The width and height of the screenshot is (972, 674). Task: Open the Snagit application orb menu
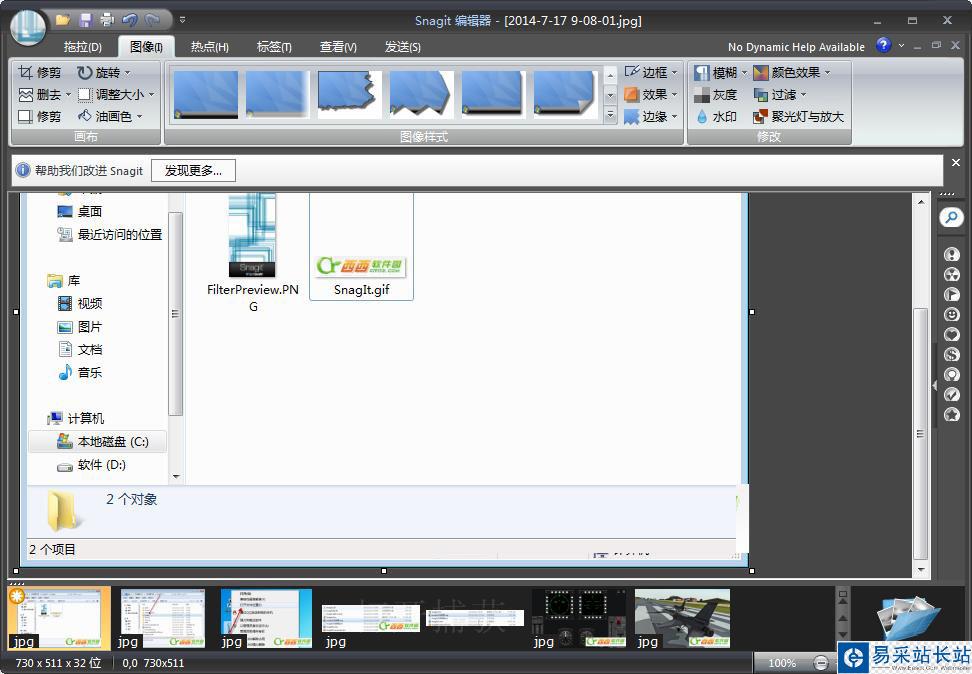point(27,27)
